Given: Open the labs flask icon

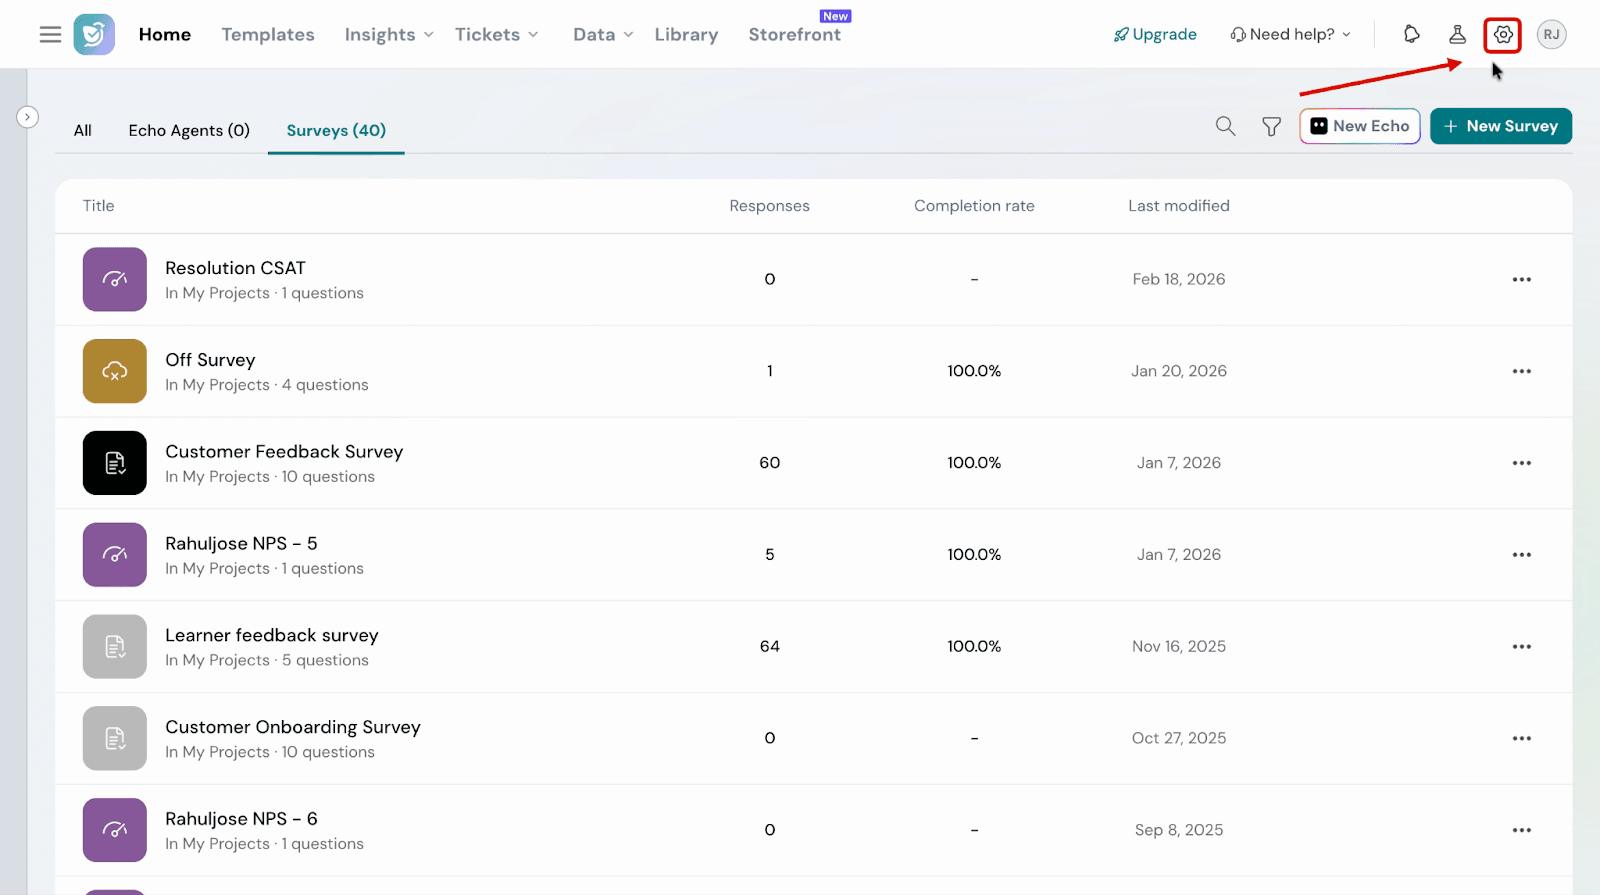Looking at the screenshot, I should tap(1457, 35).
